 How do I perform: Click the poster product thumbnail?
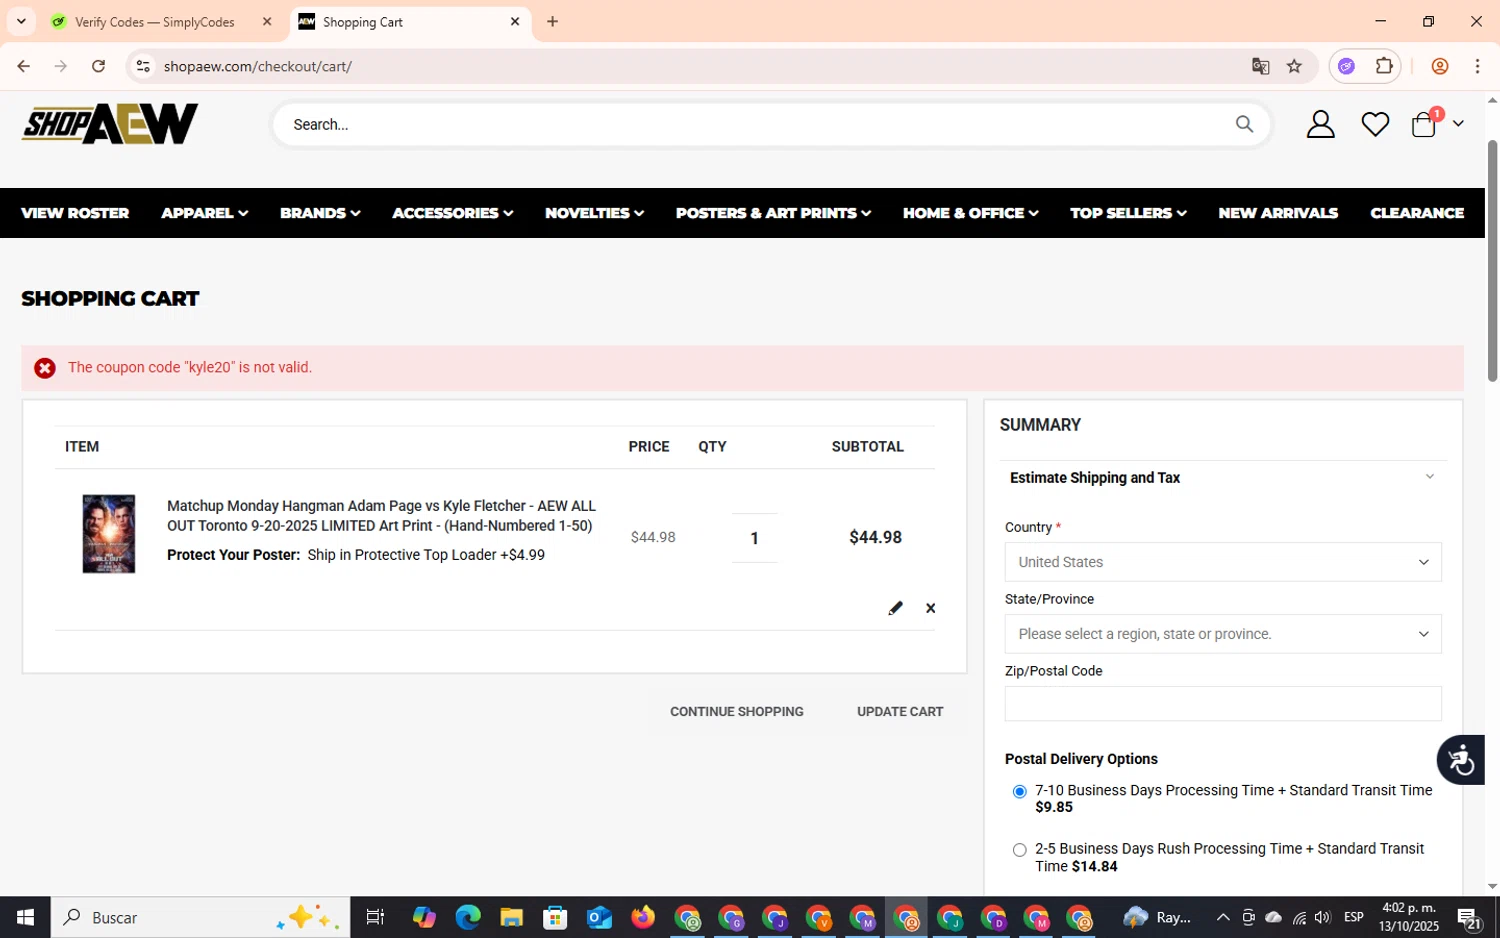click(108, 534)
